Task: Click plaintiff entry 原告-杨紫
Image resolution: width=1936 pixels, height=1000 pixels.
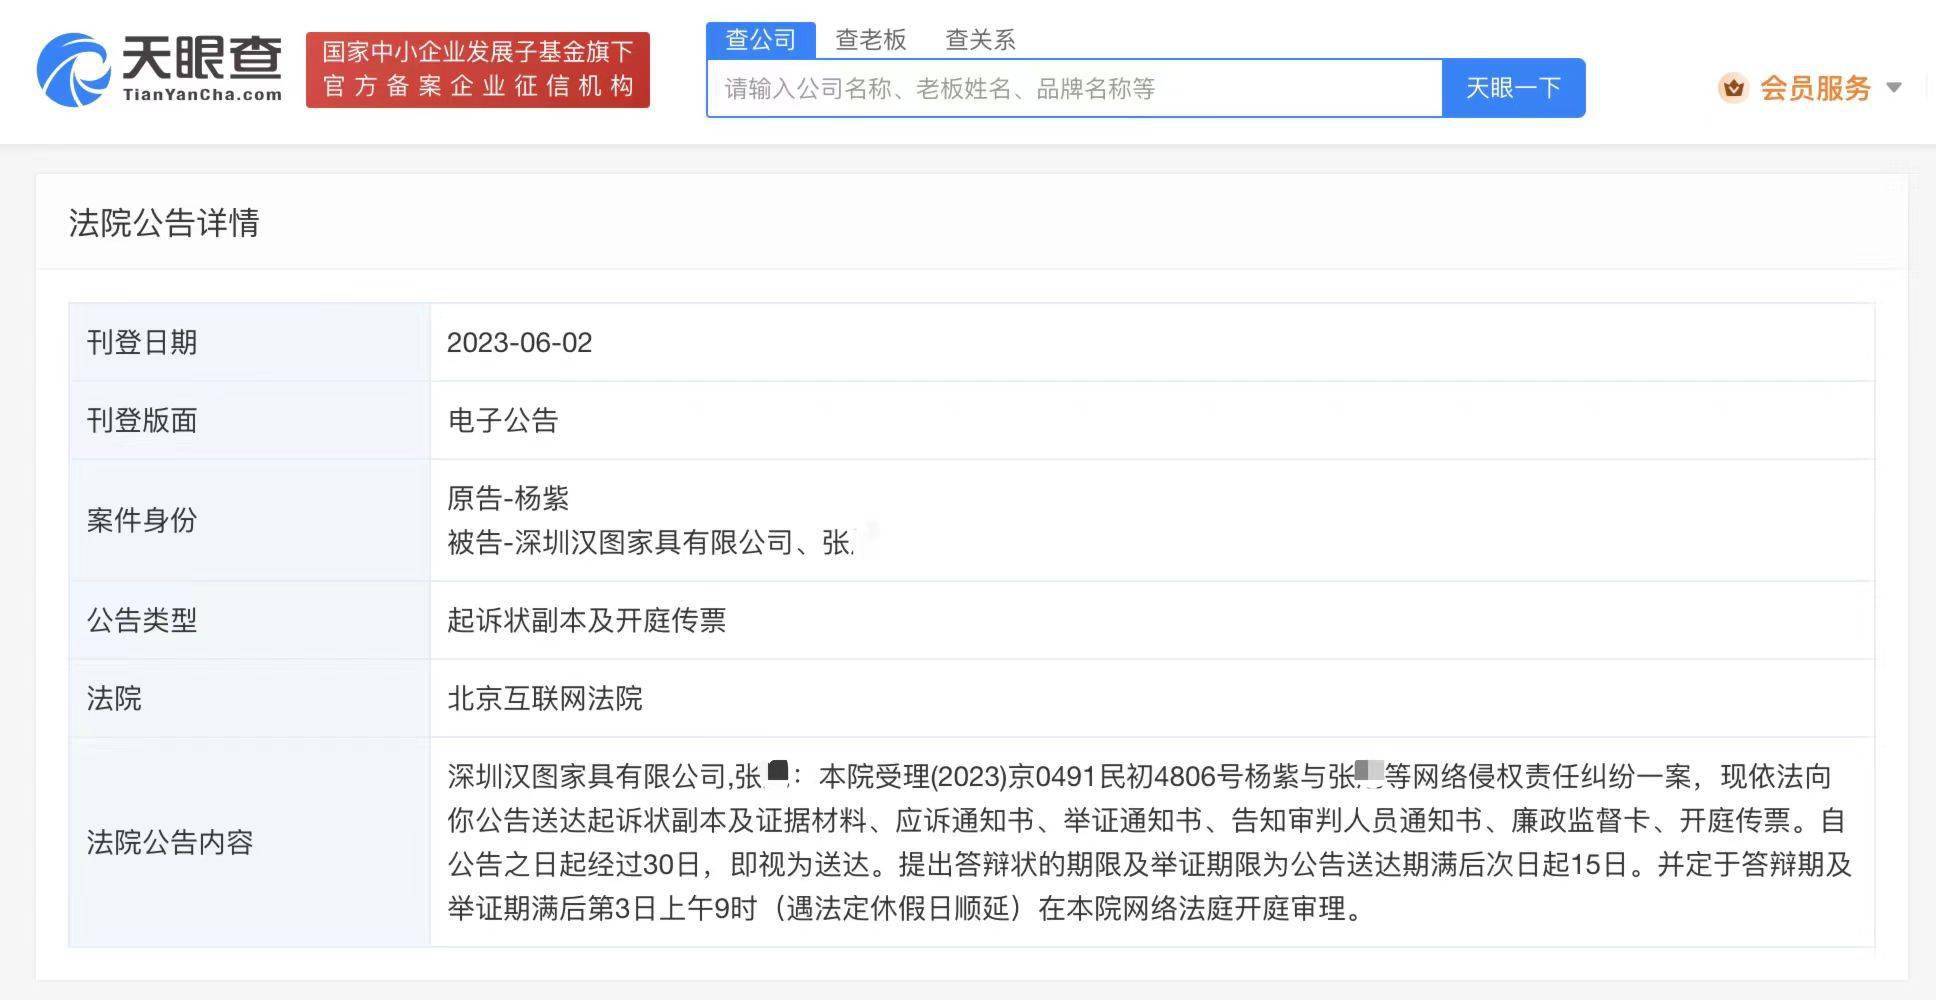Action: click(508, 498)
